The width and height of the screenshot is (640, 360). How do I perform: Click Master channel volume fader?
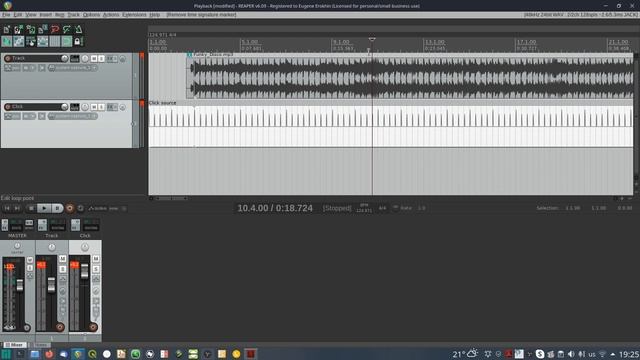pos(20,285)
